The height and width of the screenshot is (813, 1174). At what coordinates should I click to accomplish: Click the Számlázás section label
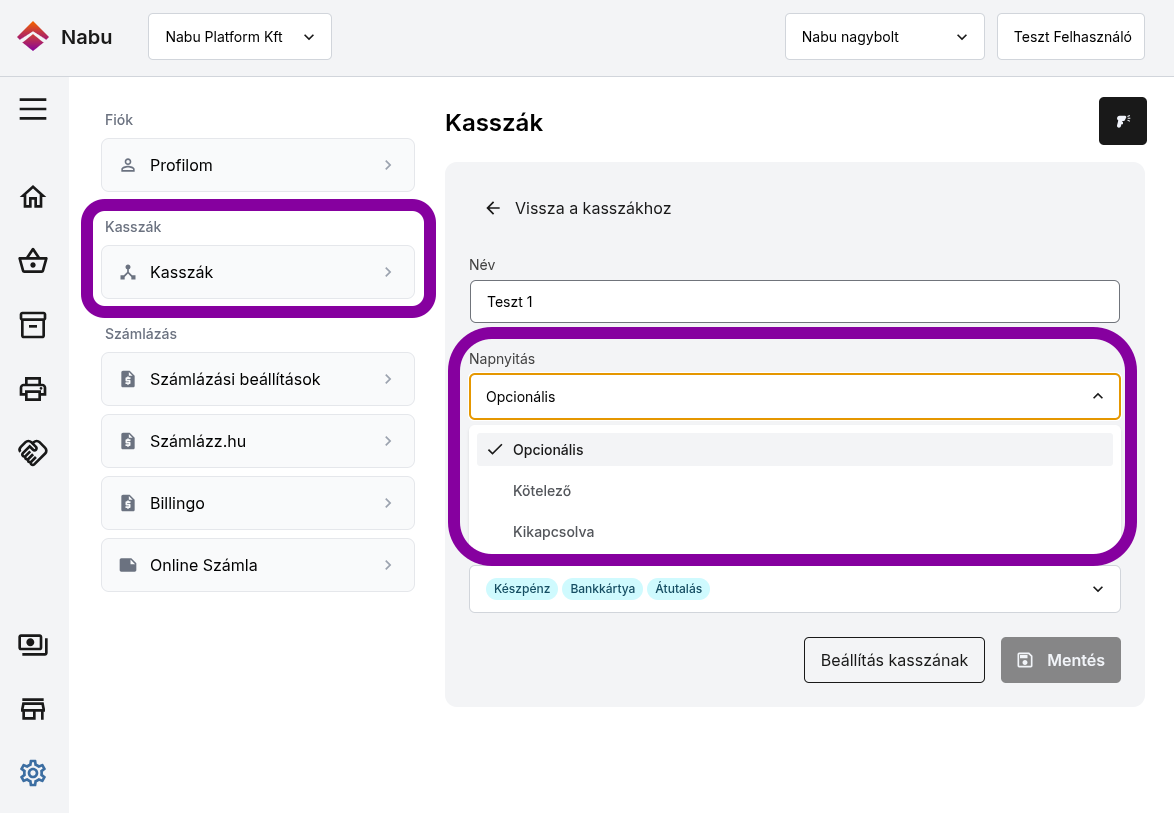pyautogui.click(x=141, y=334)
